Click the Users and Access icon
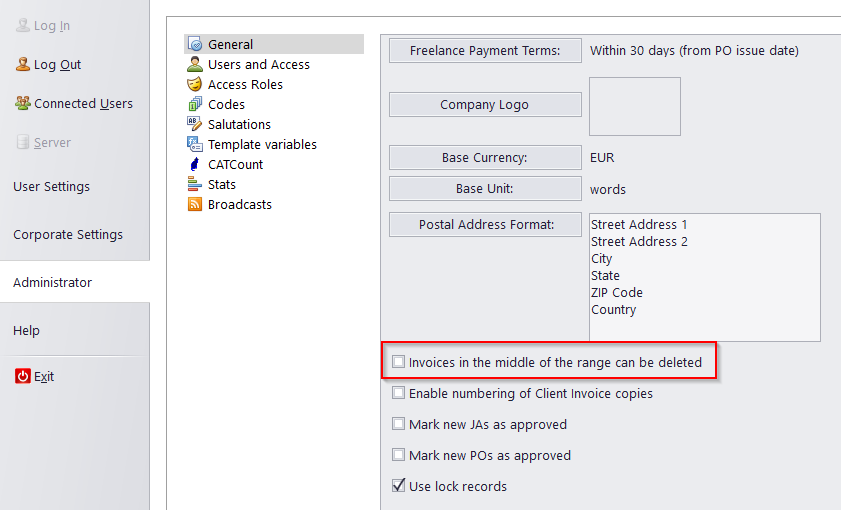This screenshot has width=841, height=510. point(195,64)
